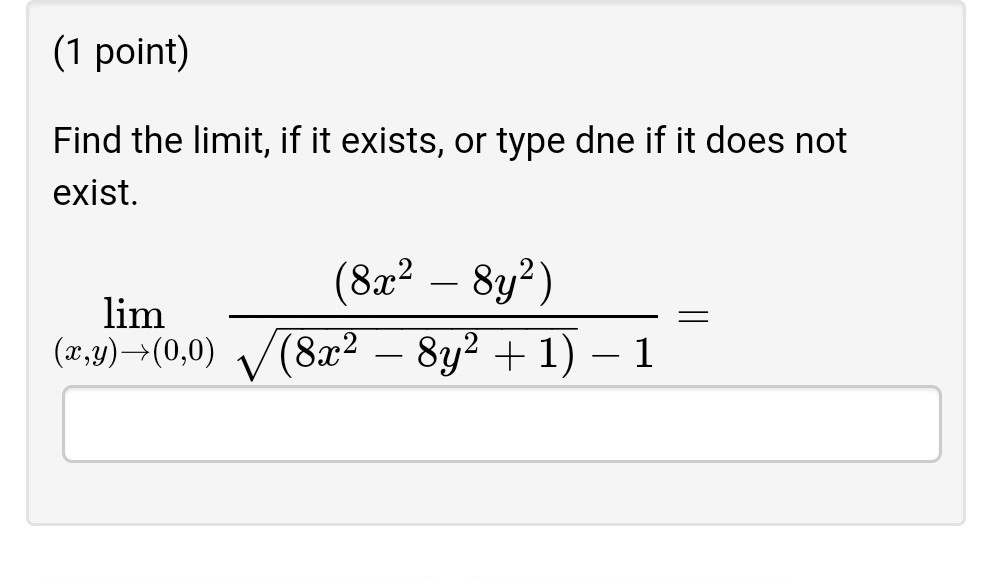
Task: Select the empty answer box below the limit
Action: [x=500, y=423]
